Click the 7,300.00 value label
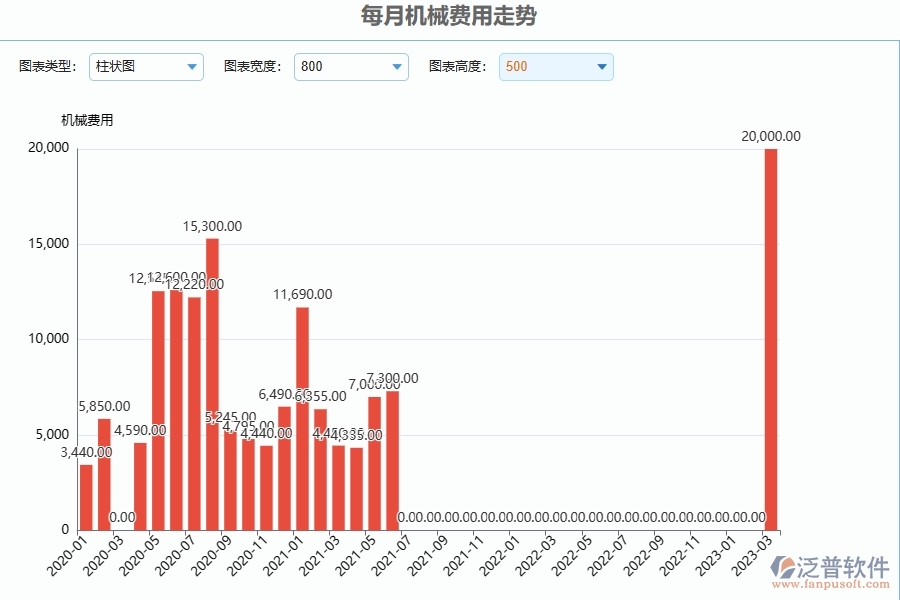 click(x=390, y=378)
